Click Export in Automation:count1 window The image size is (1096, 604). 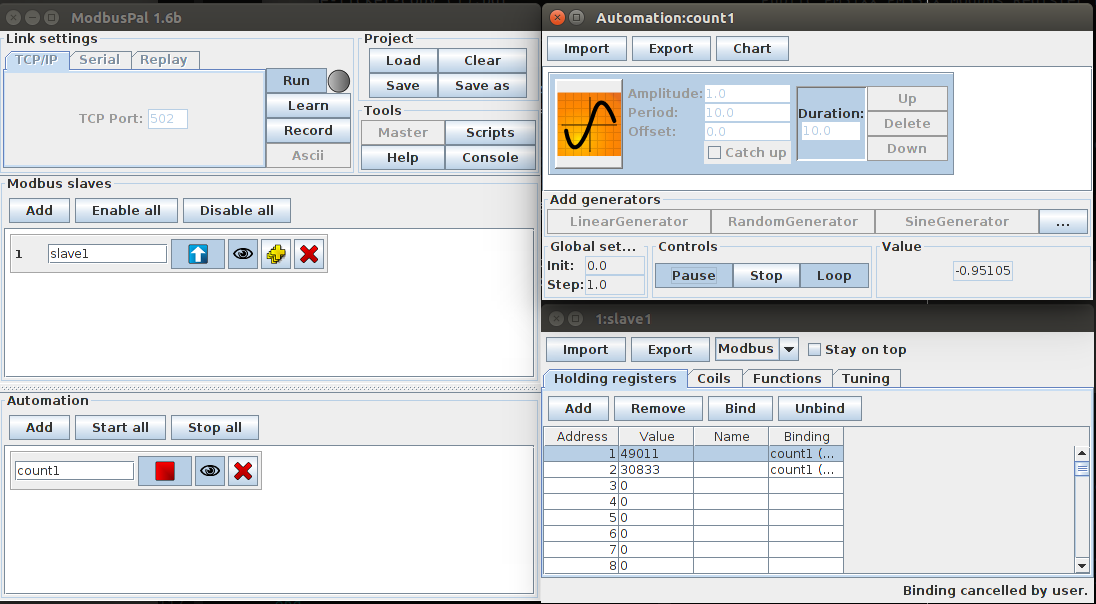[x=671, y=48]
